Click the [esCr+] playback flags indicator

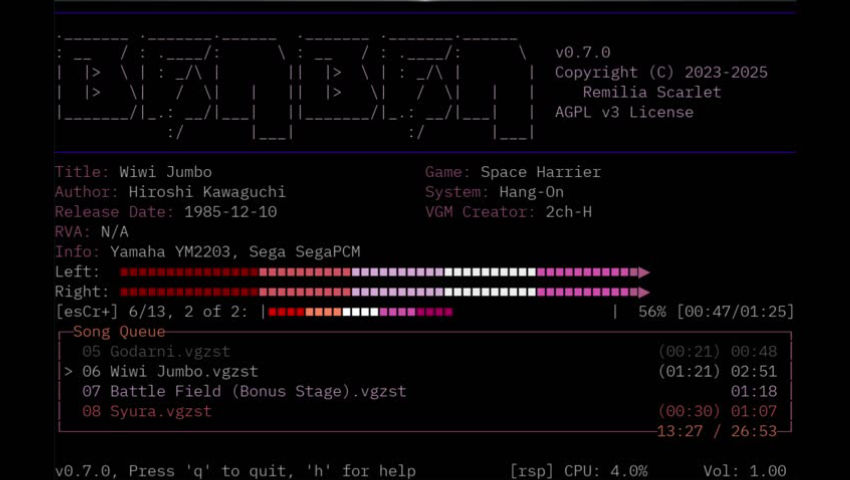(x=87, y=312)
